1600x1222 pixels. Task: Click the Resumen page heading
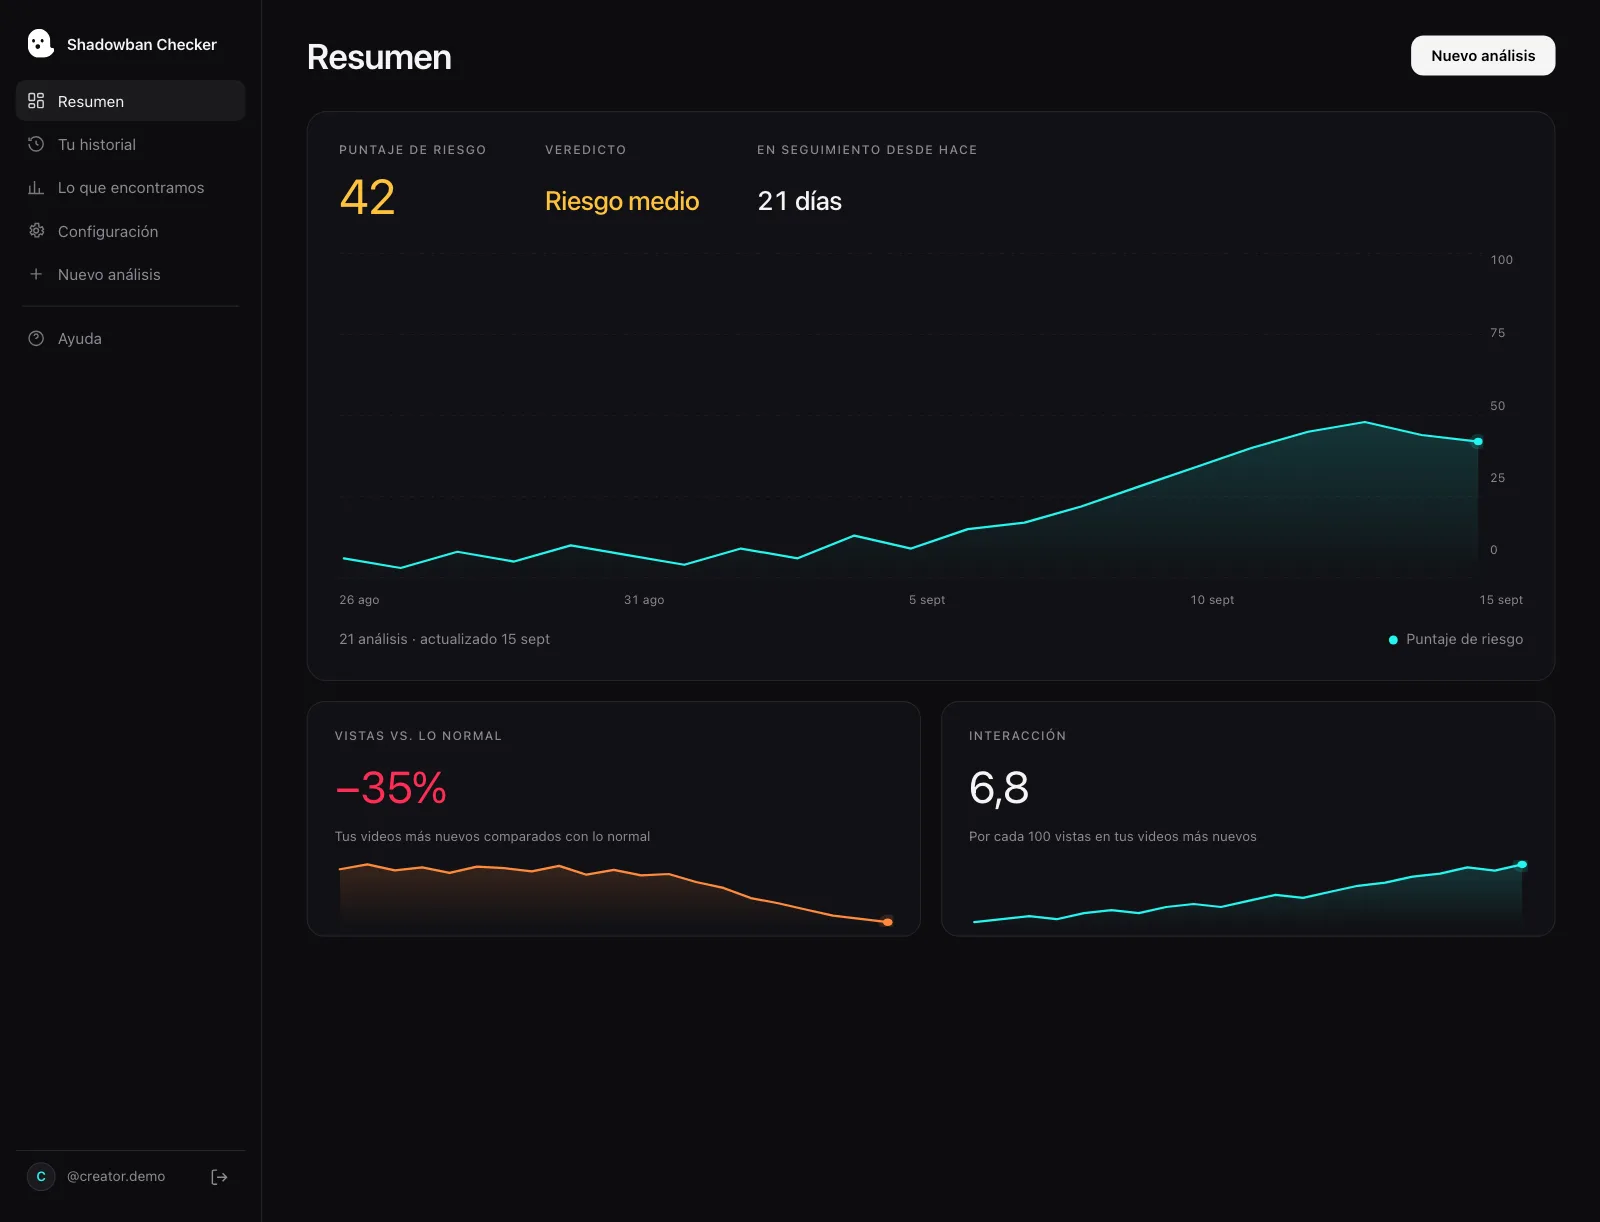(379, 58)
